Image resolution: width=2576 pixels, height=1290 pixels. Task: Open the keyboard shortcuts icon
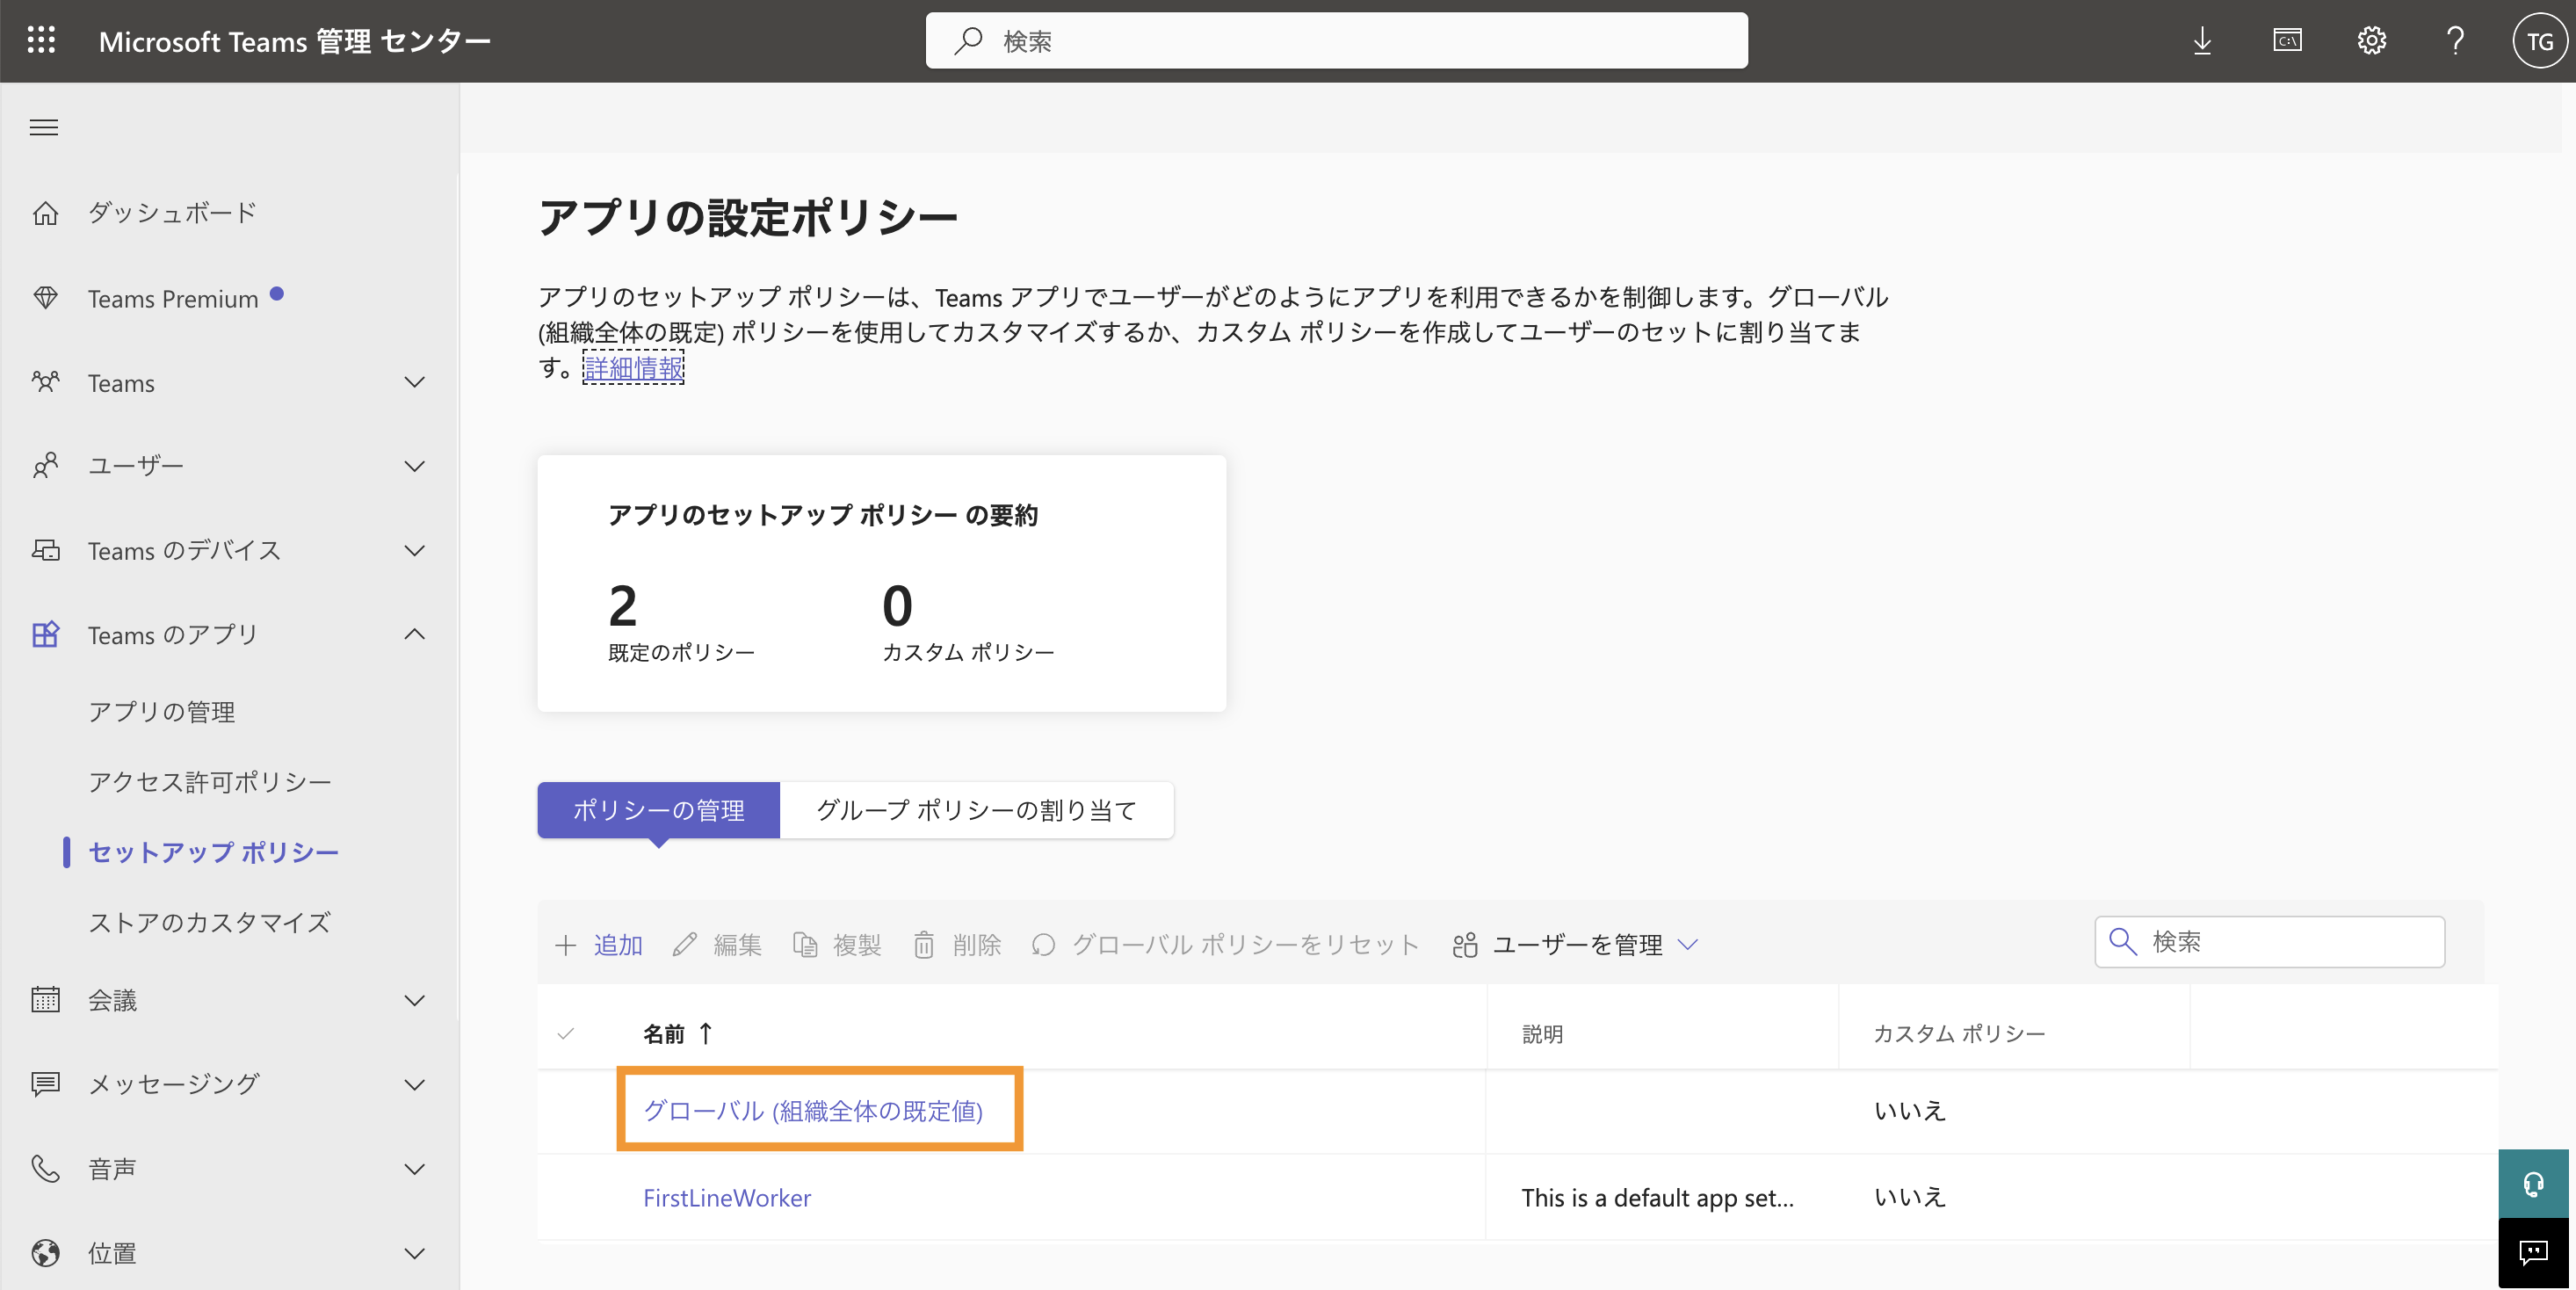coord(2287,40)
